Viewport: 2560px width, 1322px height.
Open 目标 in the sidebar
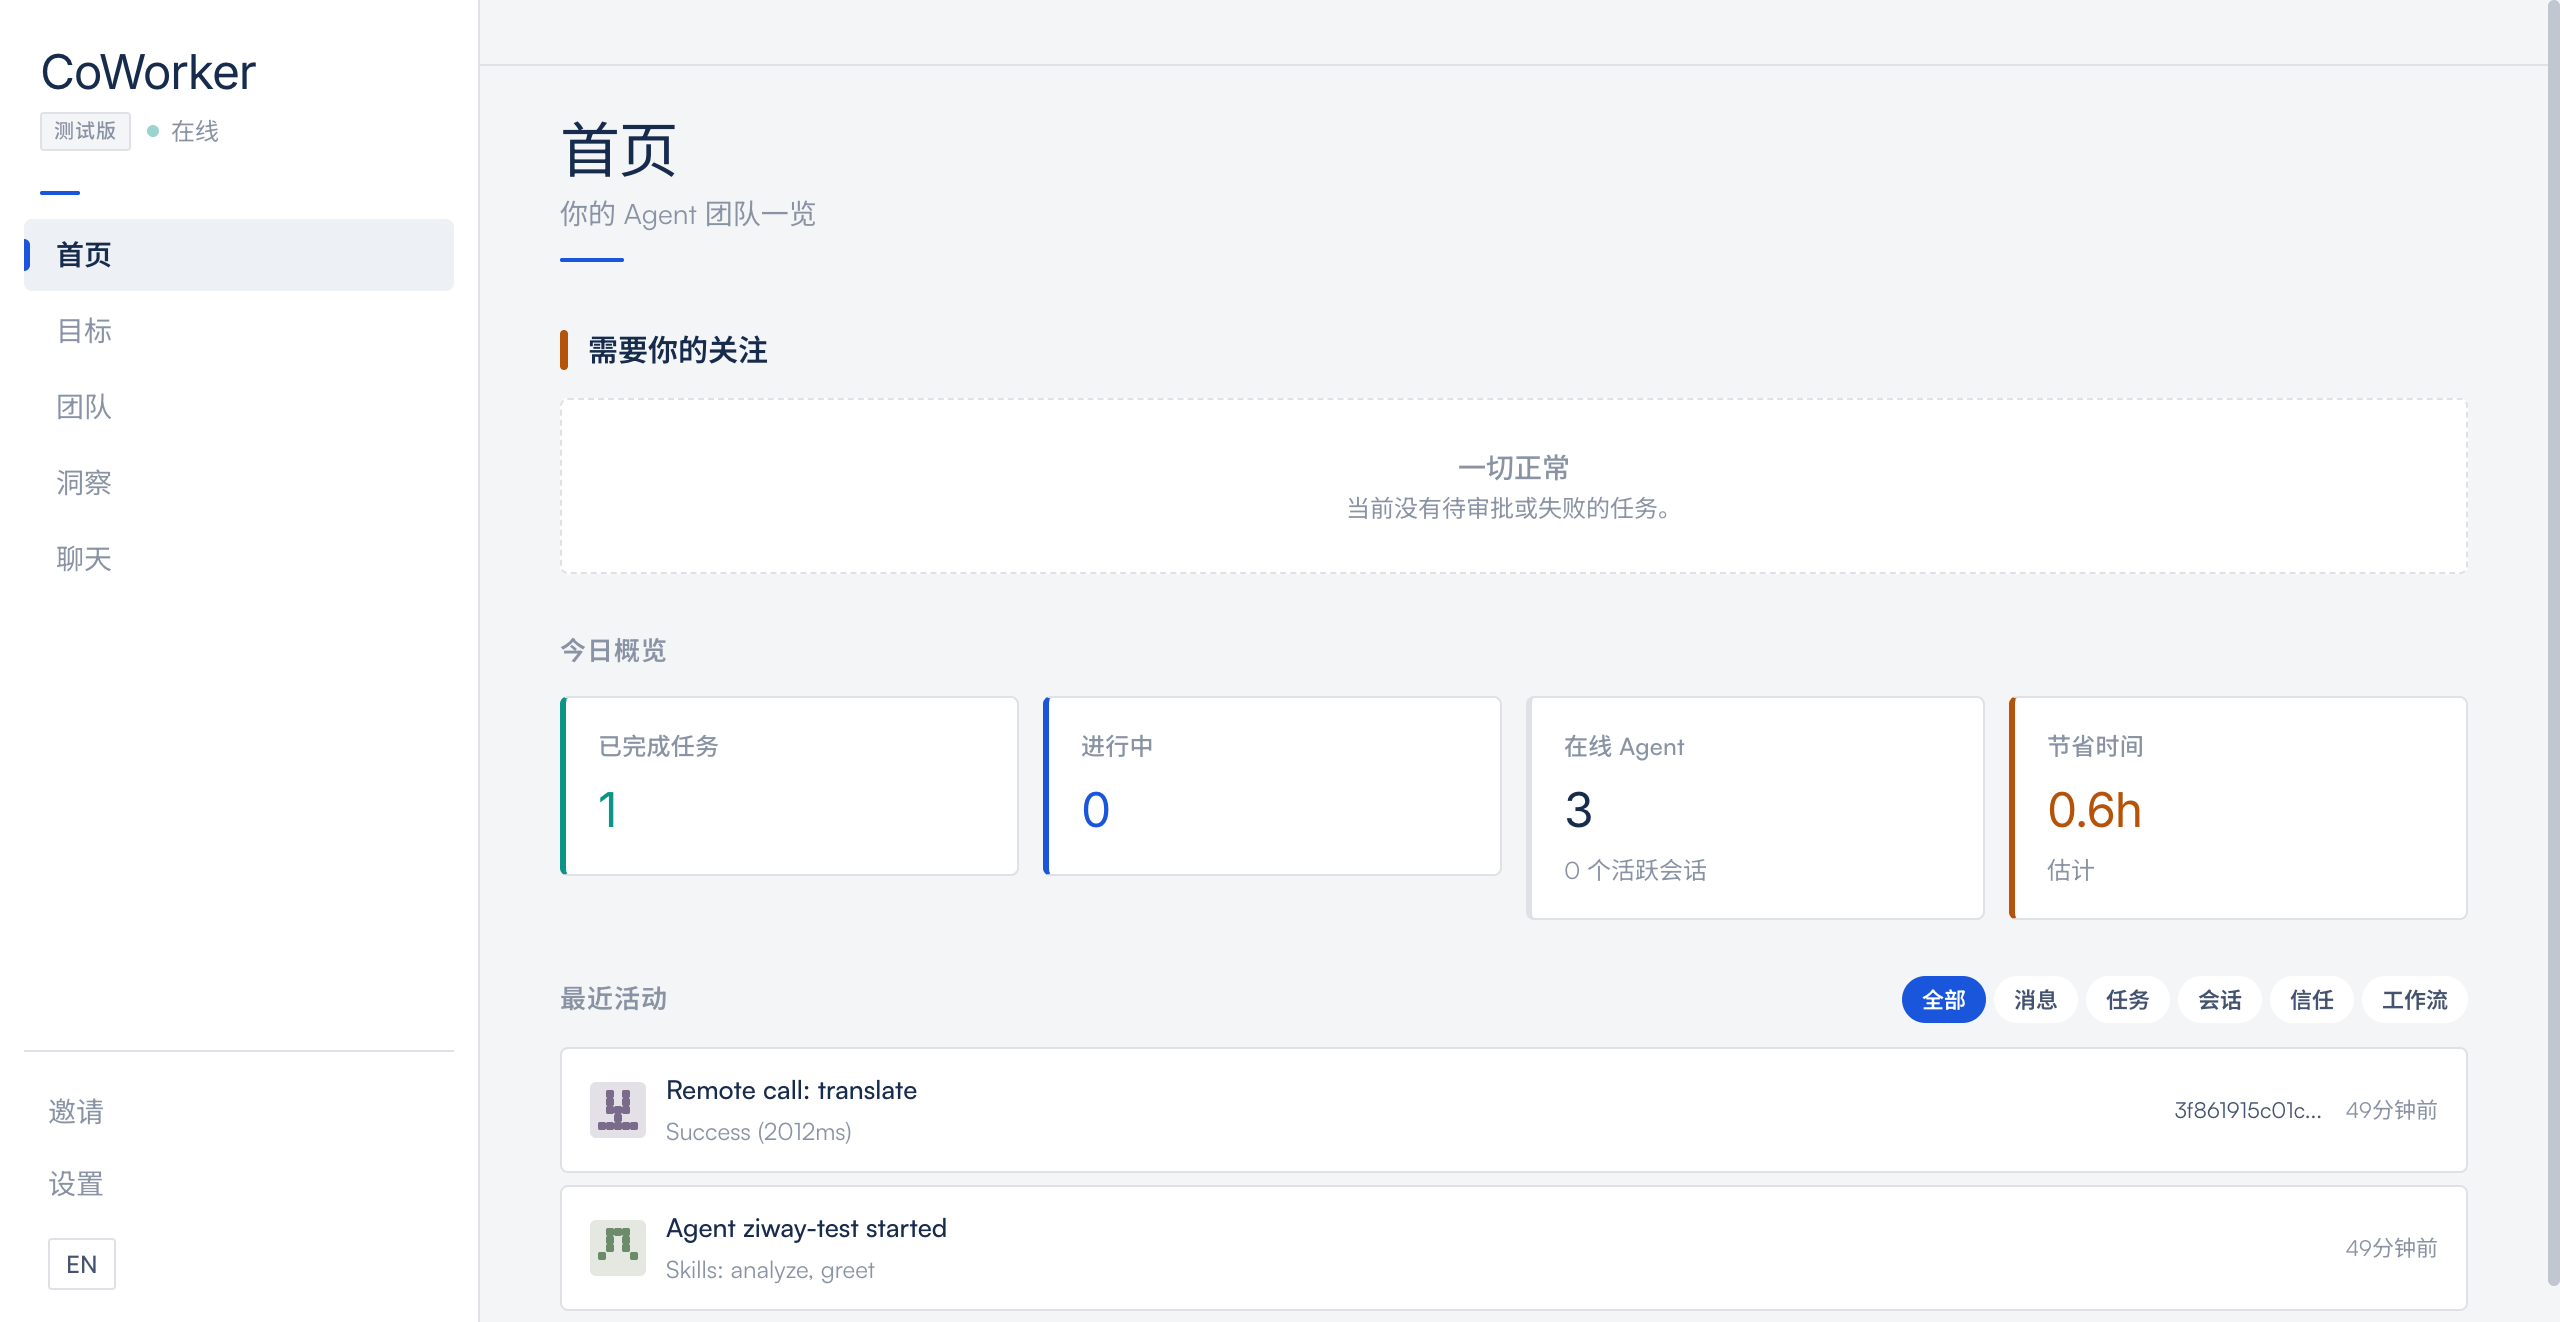[x=84, y=331]
